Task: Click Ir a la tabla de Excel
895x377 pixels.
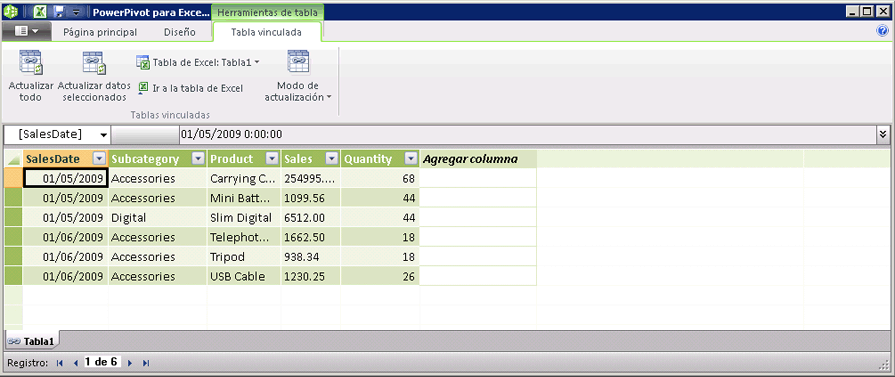Action: [x=191, y=88]
